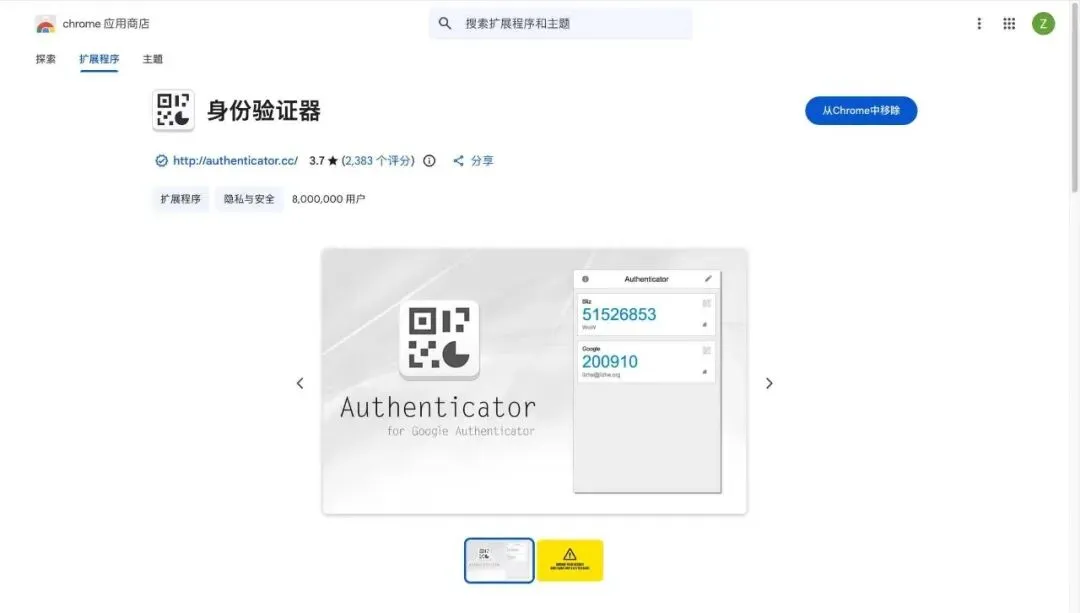1080x613 pixels.
Task: Click the verified publisher checkmark badge
Action: (x=161, y=160)
